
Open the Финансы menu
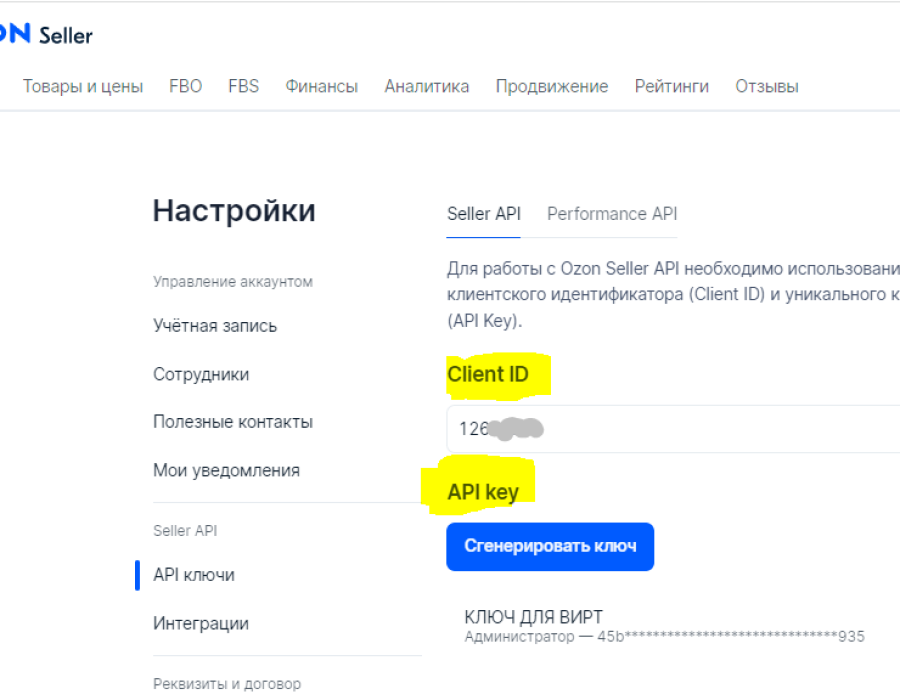pyautogui.click(x=321, y=86)
